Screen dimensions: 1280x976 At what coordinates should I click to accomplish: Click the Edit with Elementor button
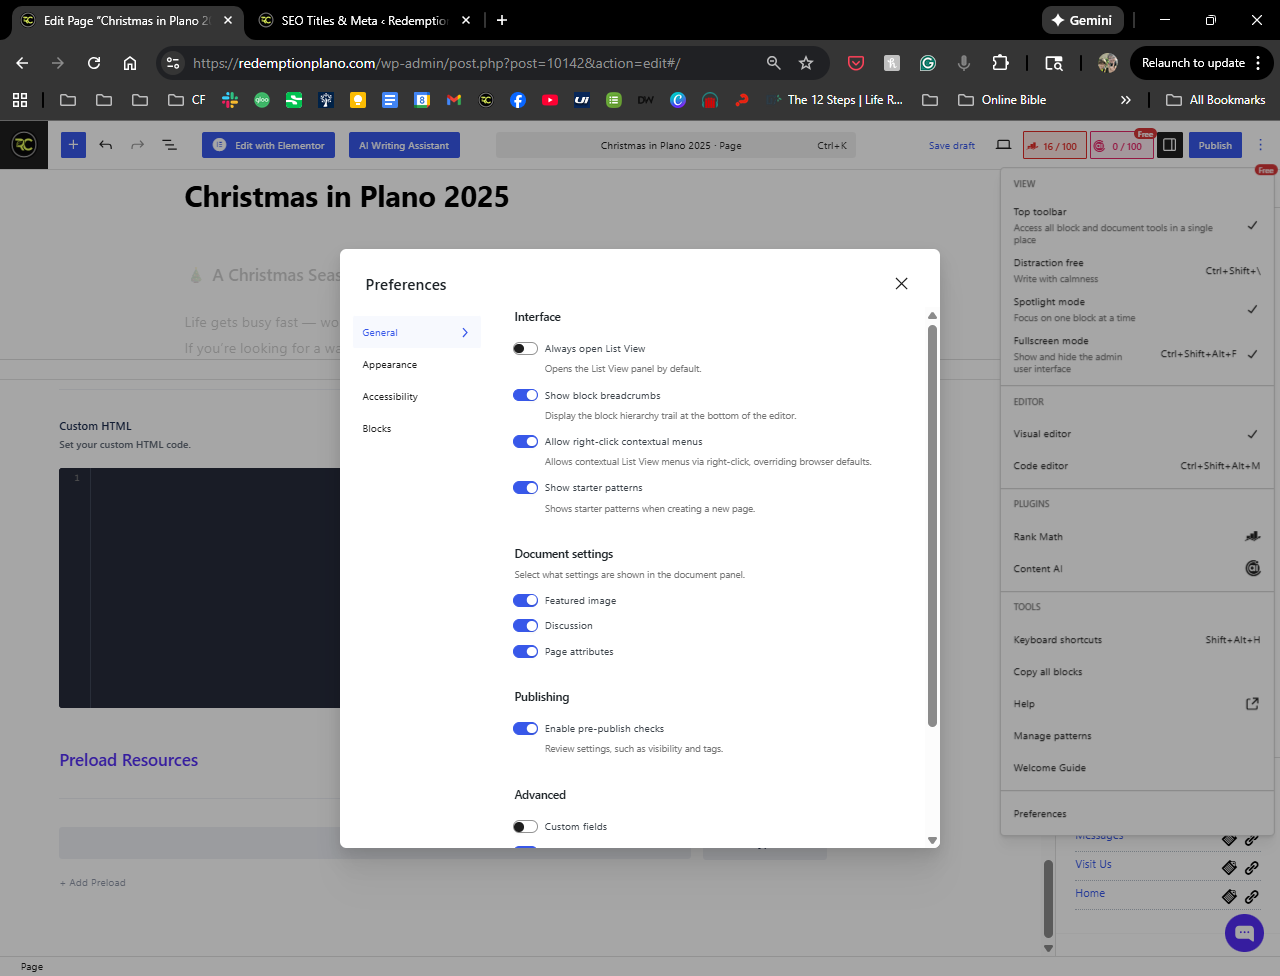268,145
